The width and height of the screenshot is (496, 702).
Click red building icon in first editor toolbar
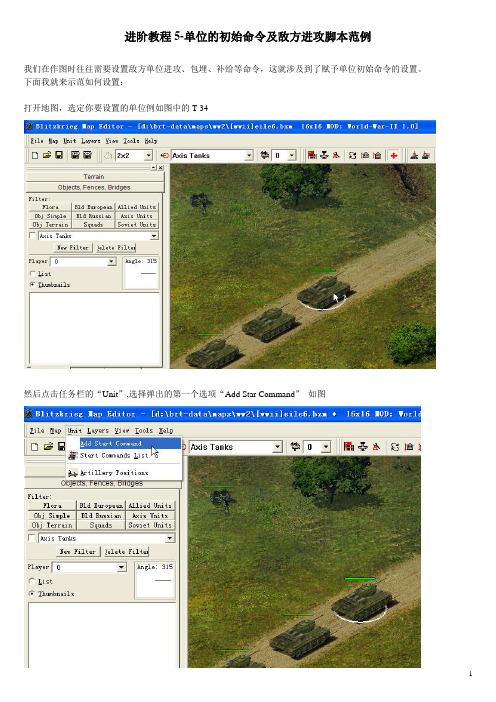(312, 155)
